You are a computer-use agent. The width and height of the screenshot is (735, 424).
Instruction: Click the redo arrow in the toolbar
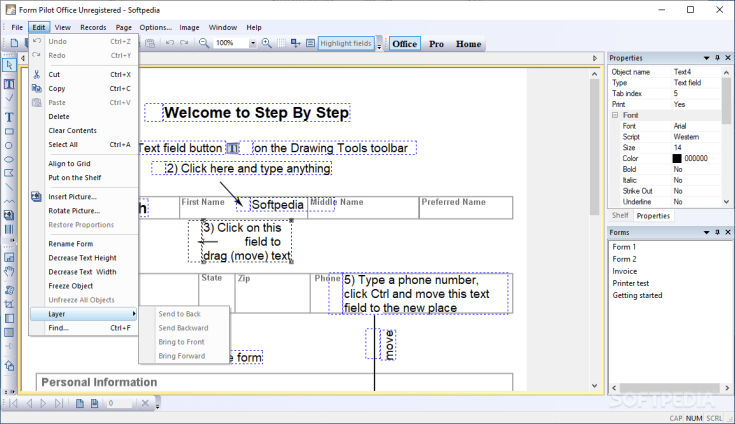184,43
